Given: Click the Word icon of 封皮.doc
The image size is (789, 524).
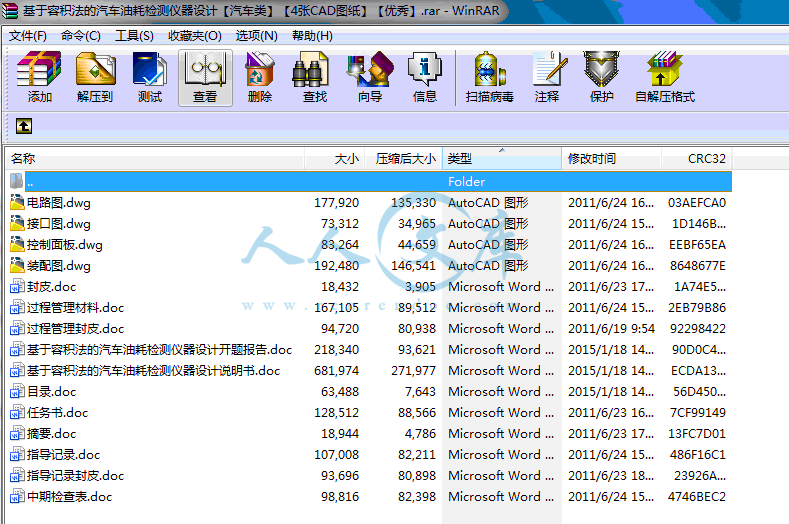Looking at the screenshot, I should pyautogui.click(x=17, y=286).
